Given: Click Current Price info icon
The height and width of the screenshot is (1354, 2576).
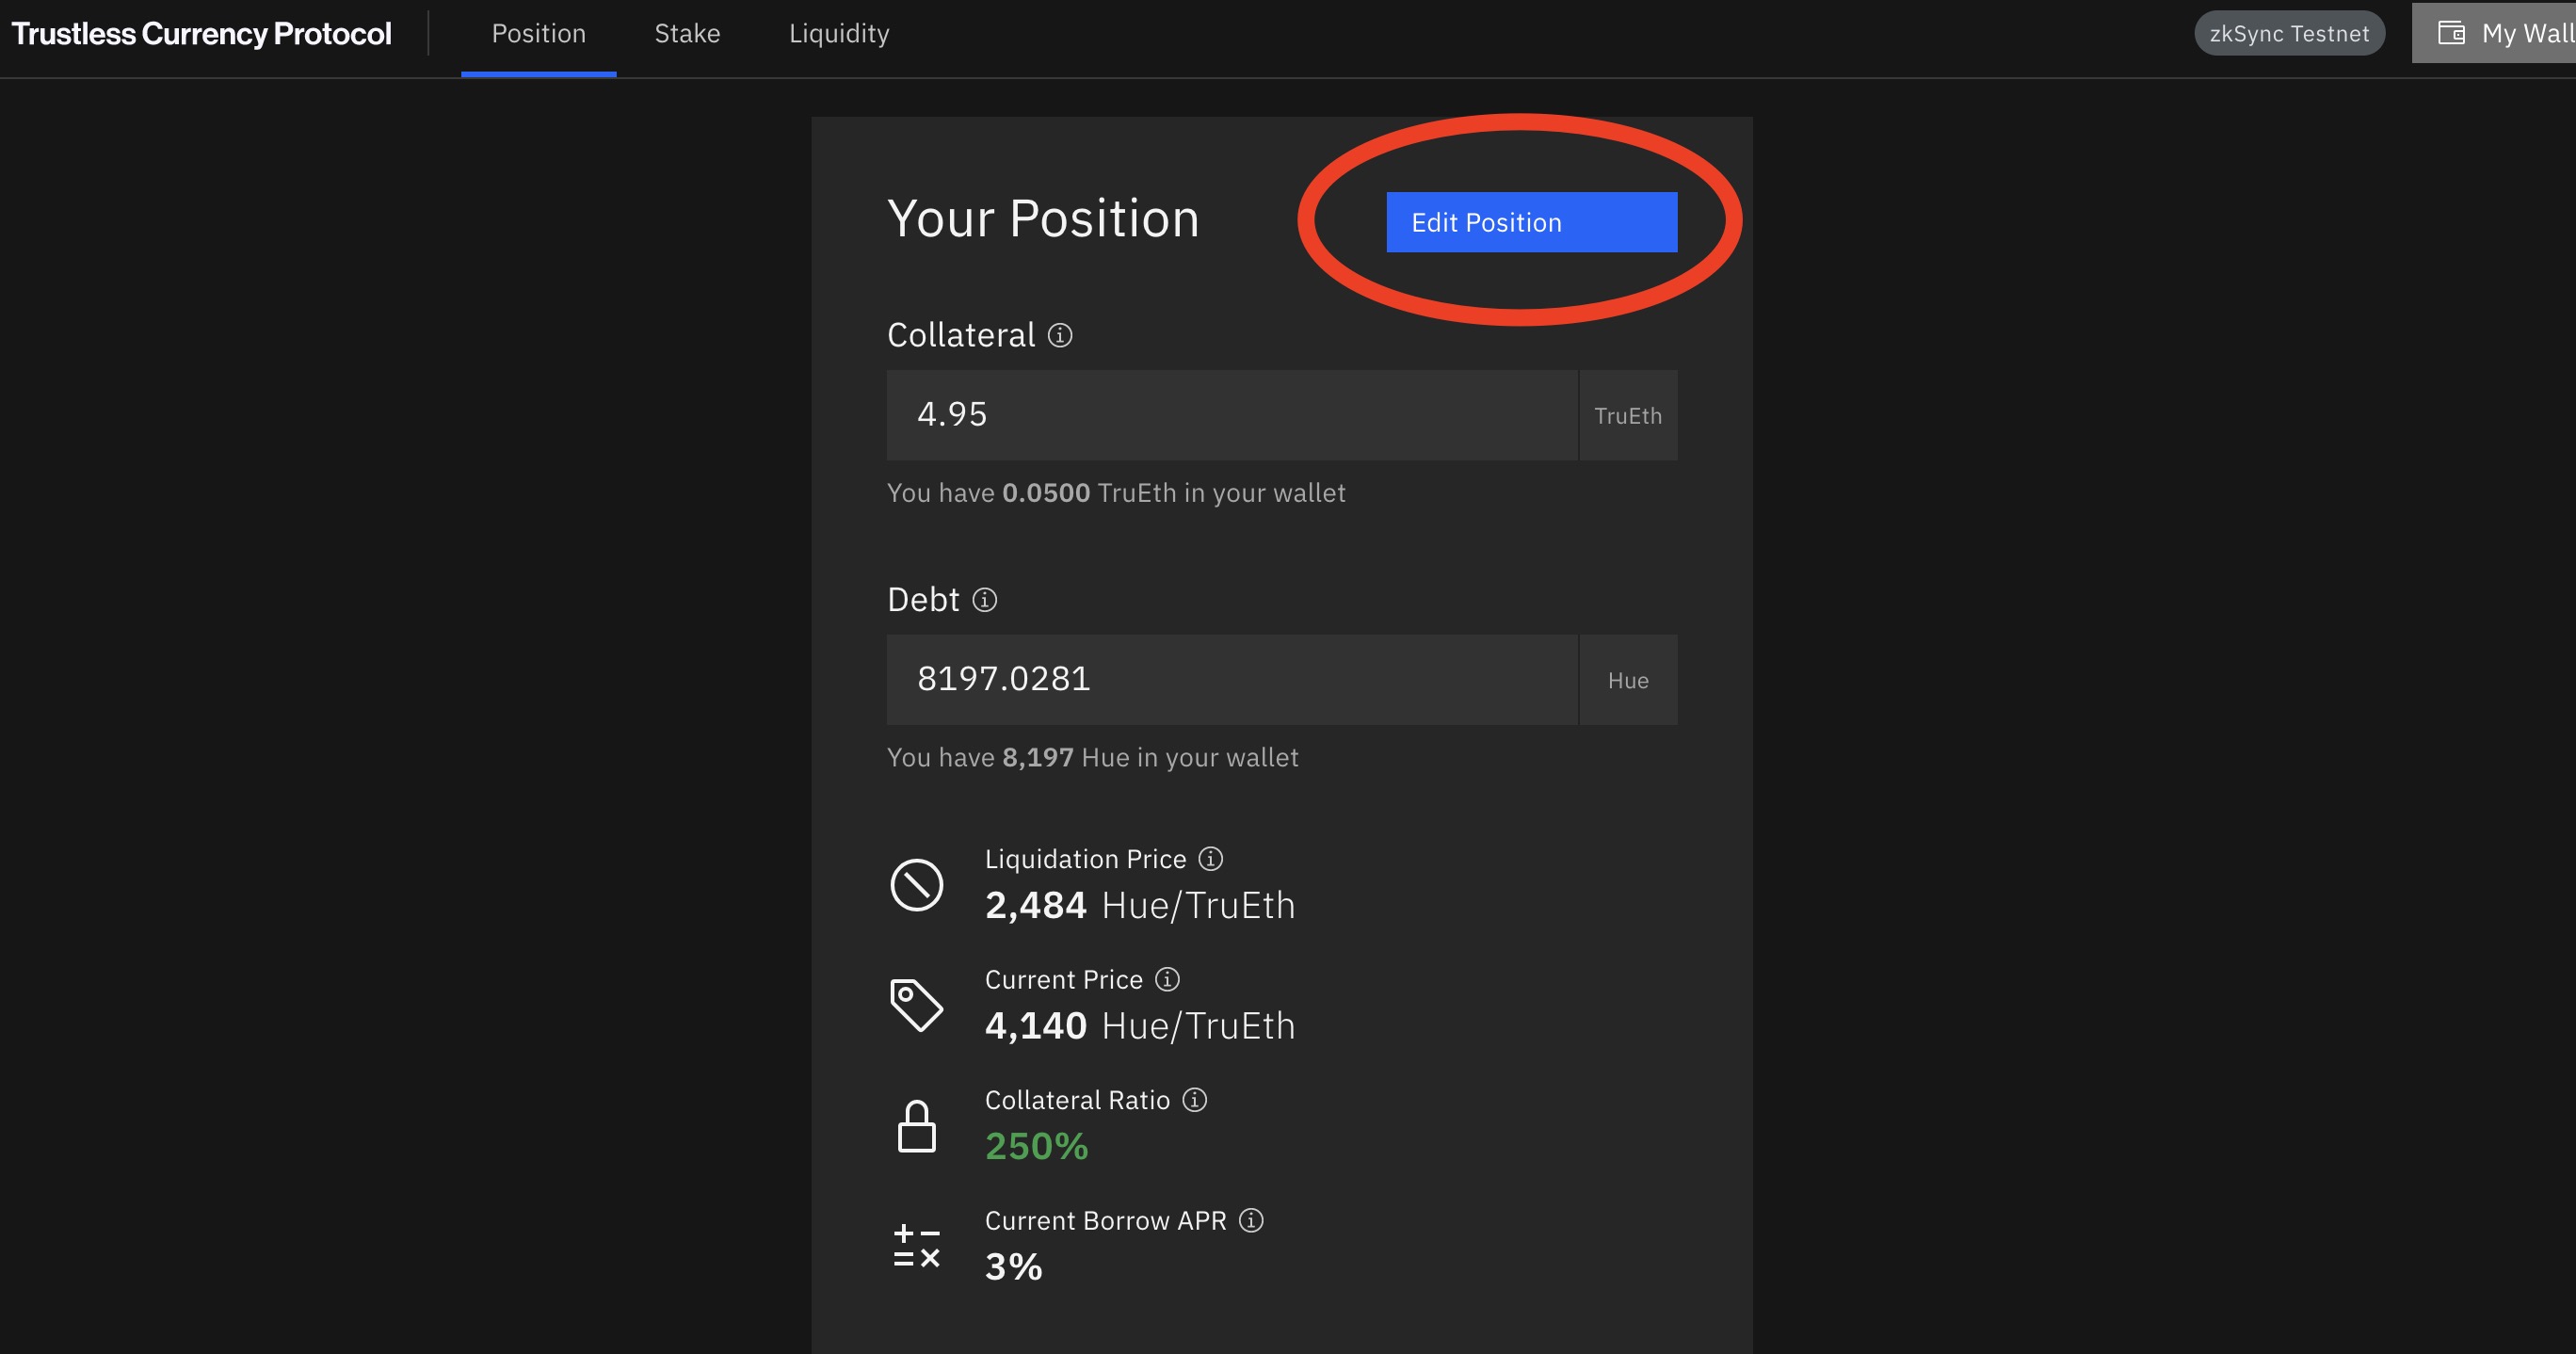Looking at the screenshot, I should [x=1167, y=980].
